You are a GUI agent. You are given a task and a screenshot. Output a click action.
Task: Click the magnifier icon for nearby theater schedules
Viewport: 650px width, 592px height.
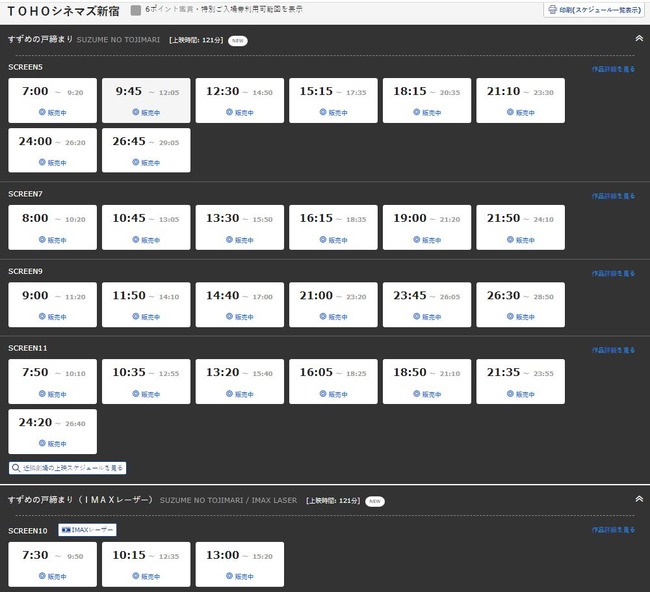click(x=16, y=467)
